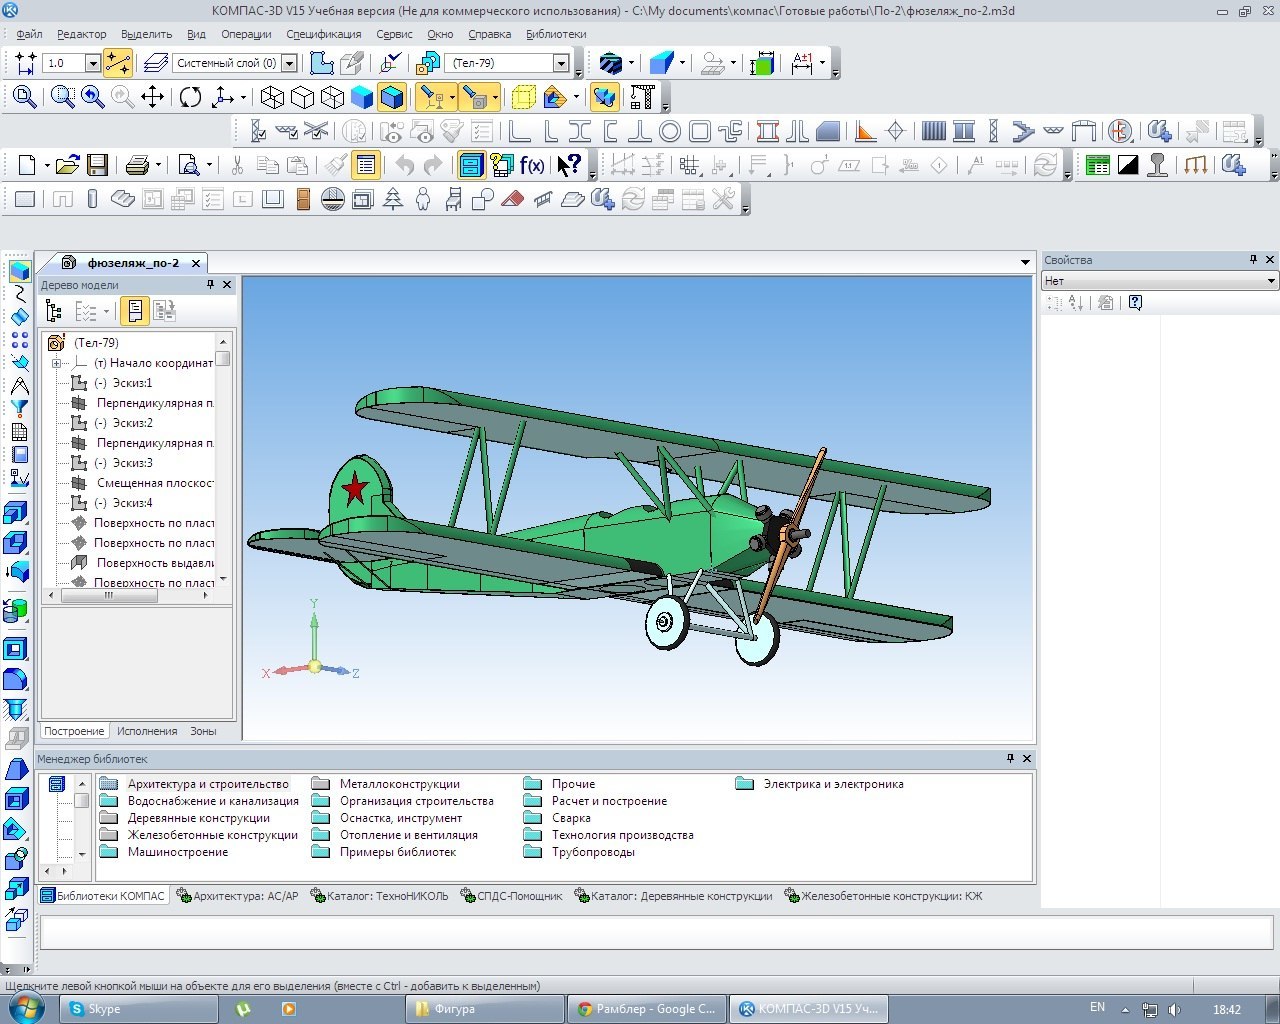Open the f(x) variables panel
This screenshot has height=1024, width=1280.
tap(532, 165)
